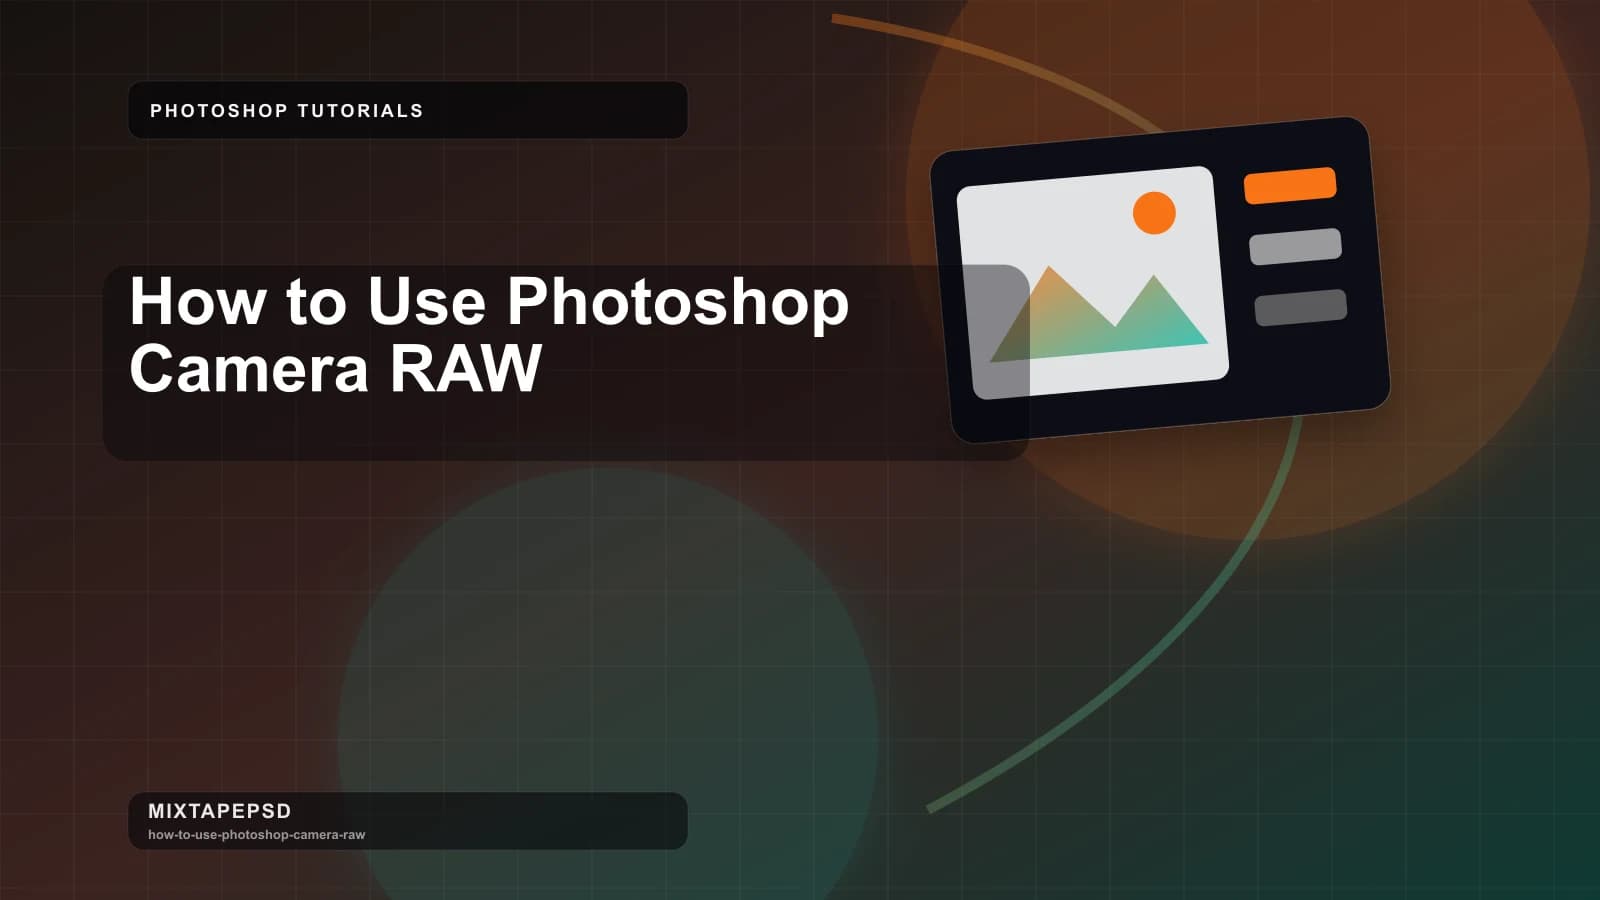The width and height of the screenshot is (1600, 900).
Task: Click the "How to Use Photoshop Camera RAW" title
Action: click(489, 334)
